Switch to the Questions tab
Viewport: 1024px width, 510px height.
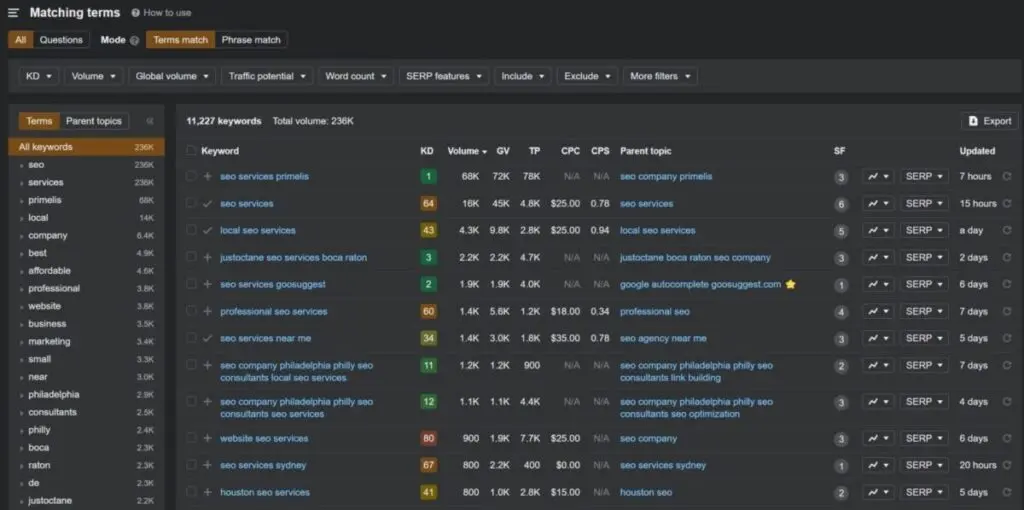61,40
